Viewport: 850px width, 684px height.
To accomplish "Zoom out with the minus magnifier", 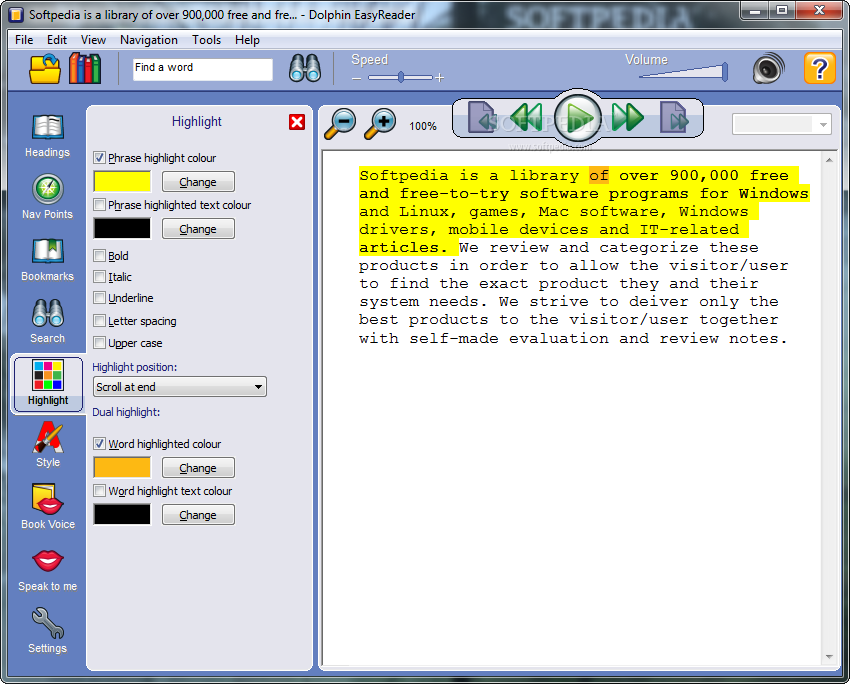I will coord(340,124).
